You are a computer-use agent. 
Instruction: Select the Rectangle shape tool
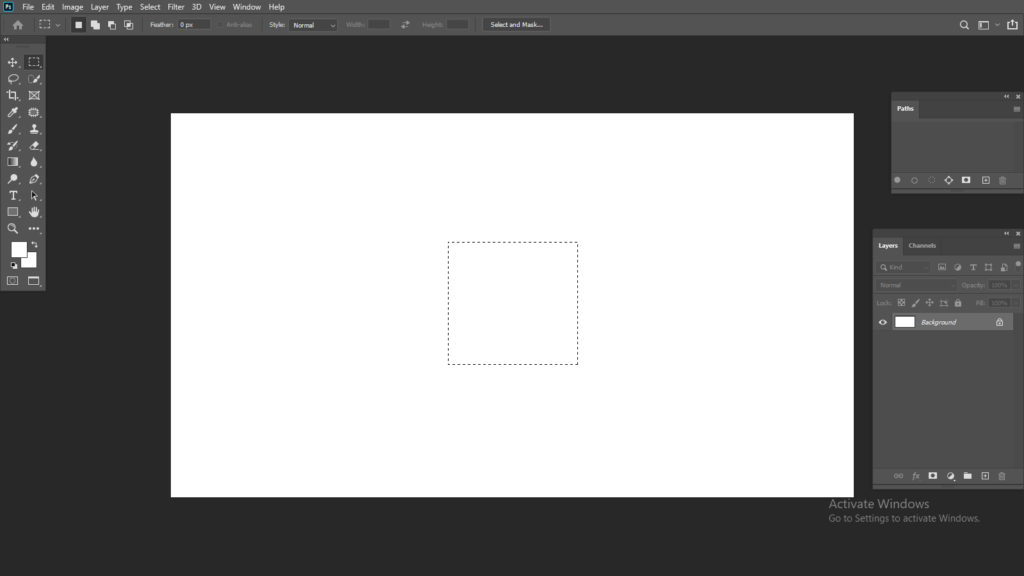12,212
